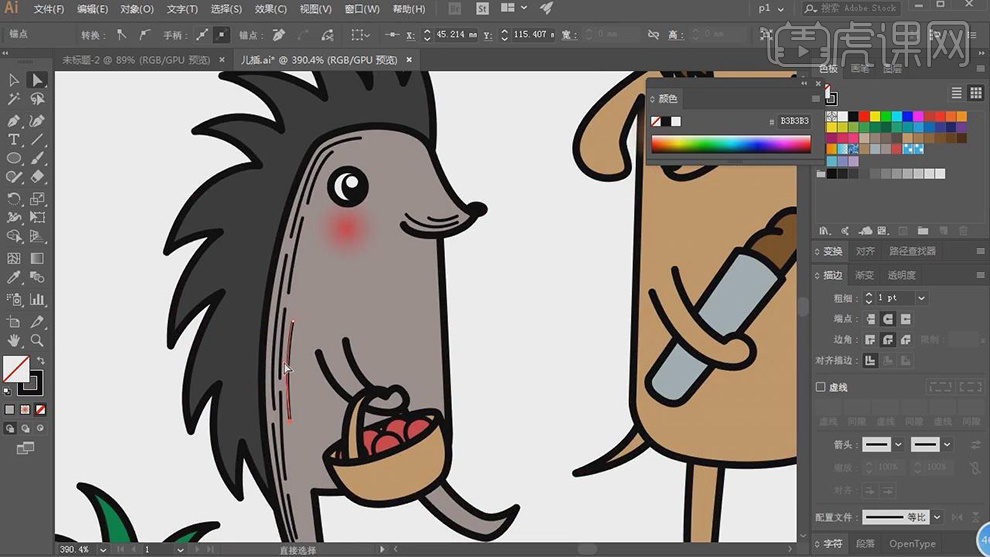Activate the Zoom magnifier tool

click(37, 340)
